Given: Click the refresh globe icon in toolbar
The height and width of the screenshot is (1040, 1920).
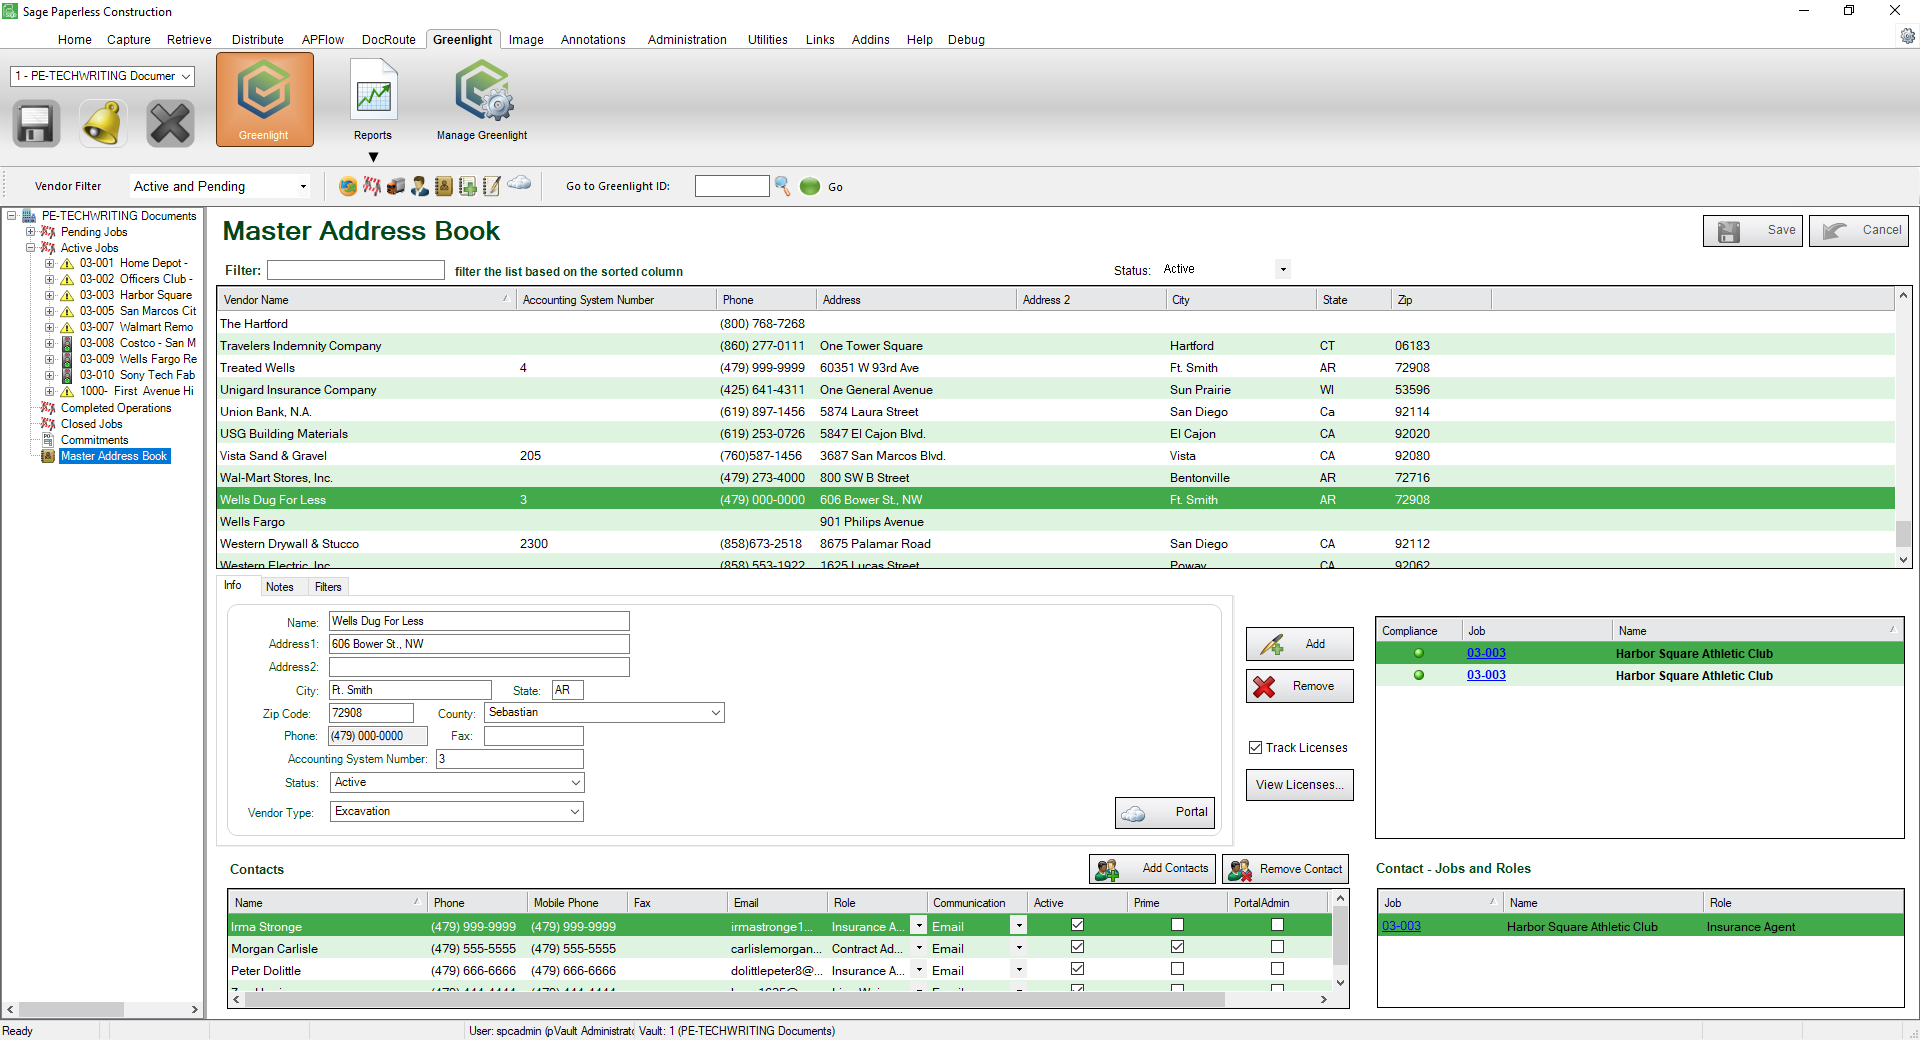Looking at the screenshot, I should pos(348,186).
